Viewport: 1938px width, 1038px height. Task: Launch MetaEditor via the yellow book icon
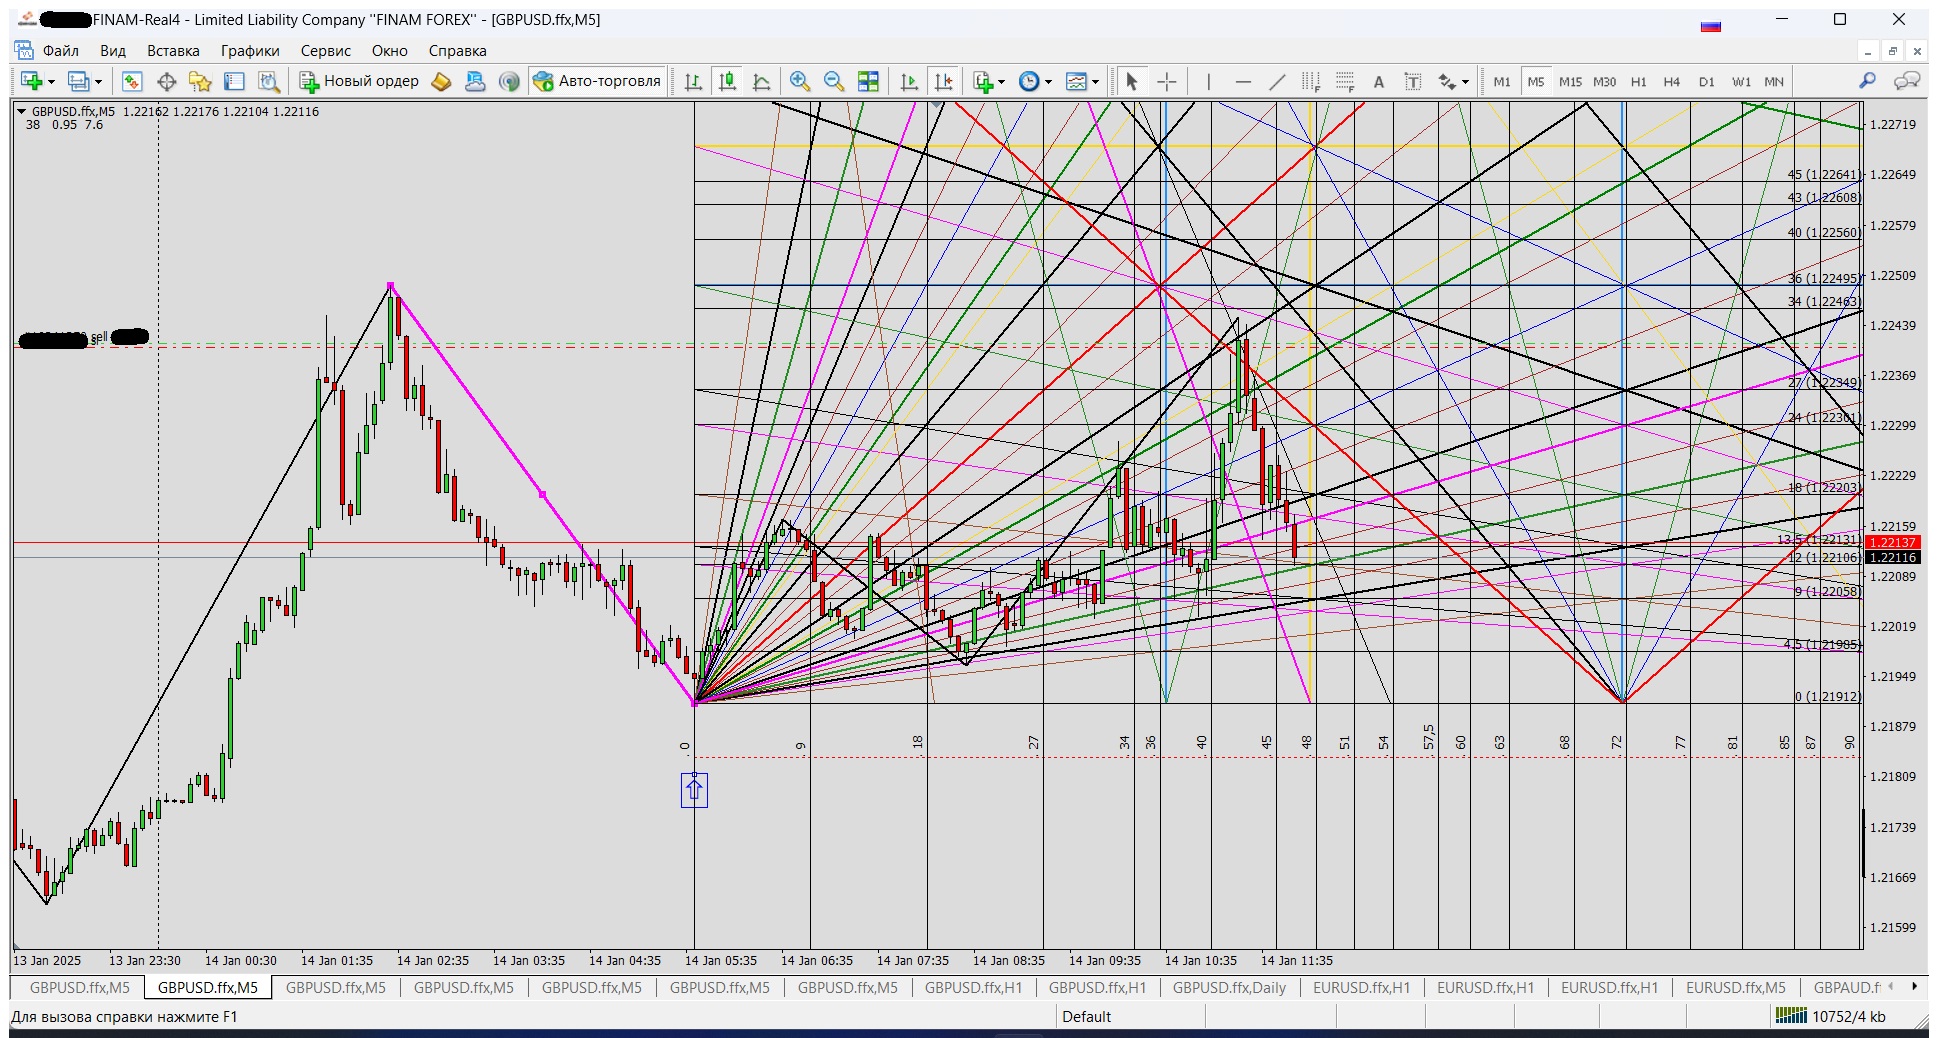pos(441,82)
